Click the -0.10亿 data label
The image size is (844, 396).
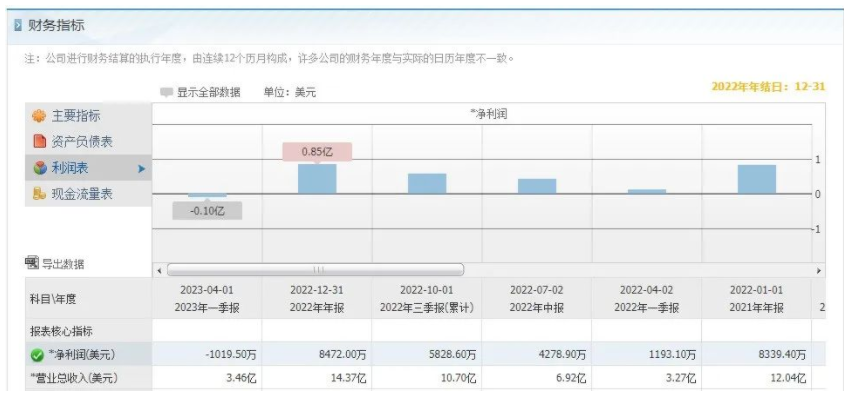(207, 211)
